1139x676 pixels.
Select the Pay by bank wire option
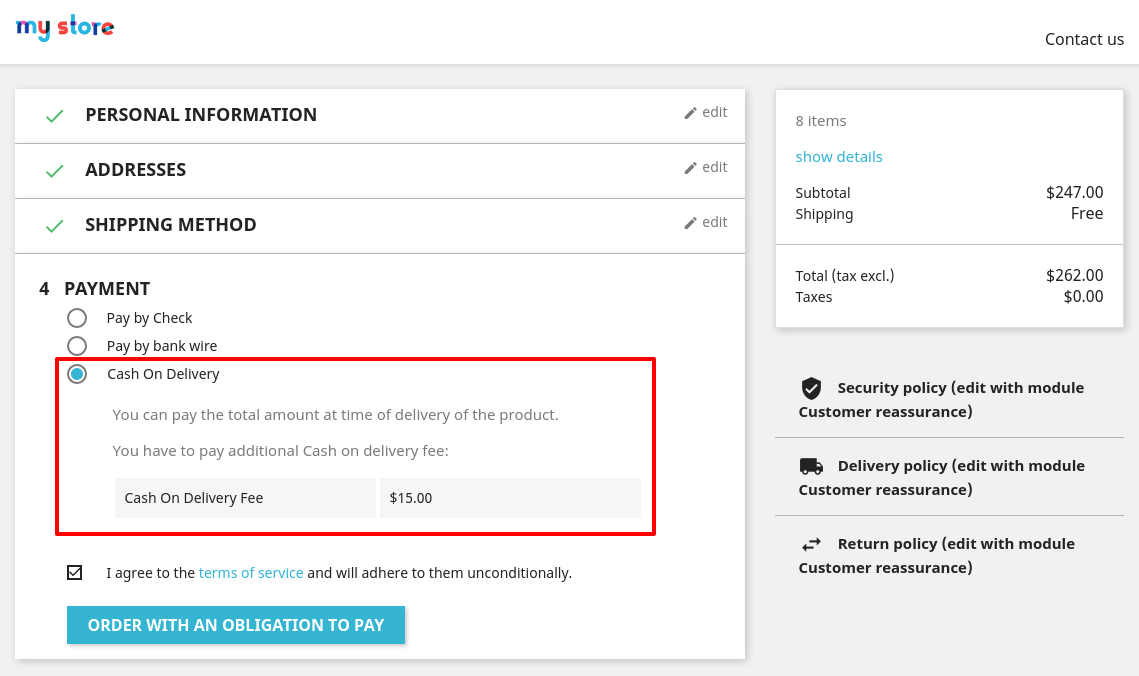(77, 346)
